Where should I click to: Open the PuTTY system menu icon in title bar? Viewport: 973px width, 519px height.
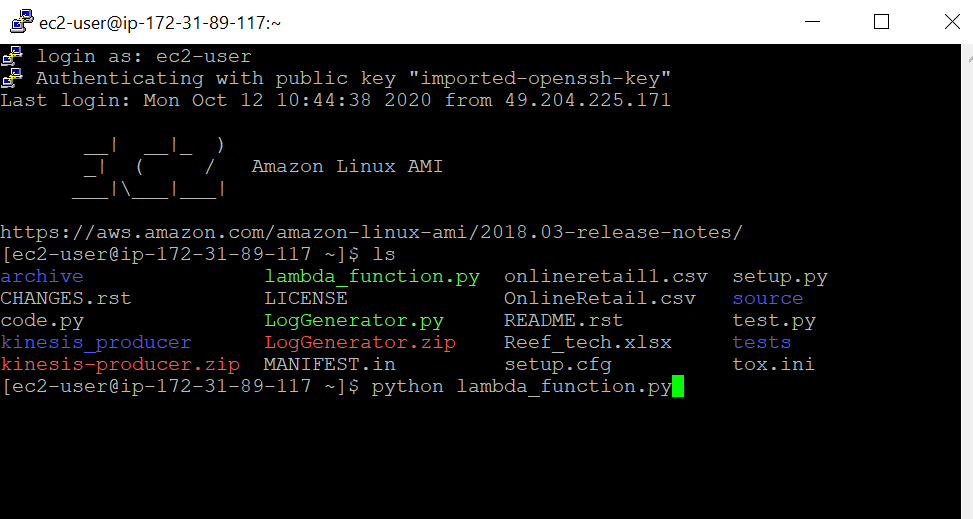[x=22, y=21]
